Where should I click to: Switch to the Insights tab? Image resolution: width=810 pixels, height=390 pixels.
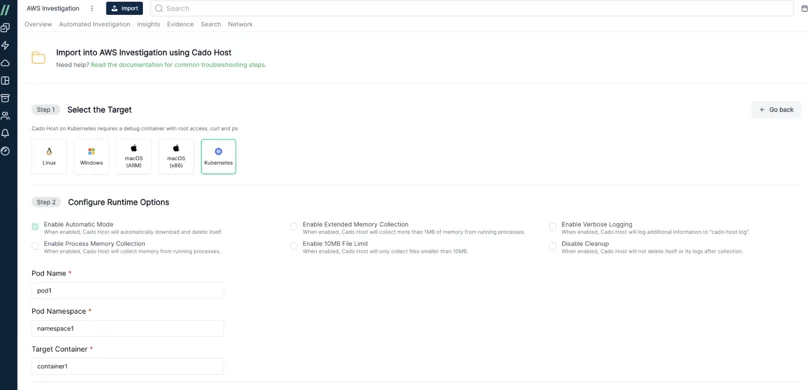pos(148,24)
